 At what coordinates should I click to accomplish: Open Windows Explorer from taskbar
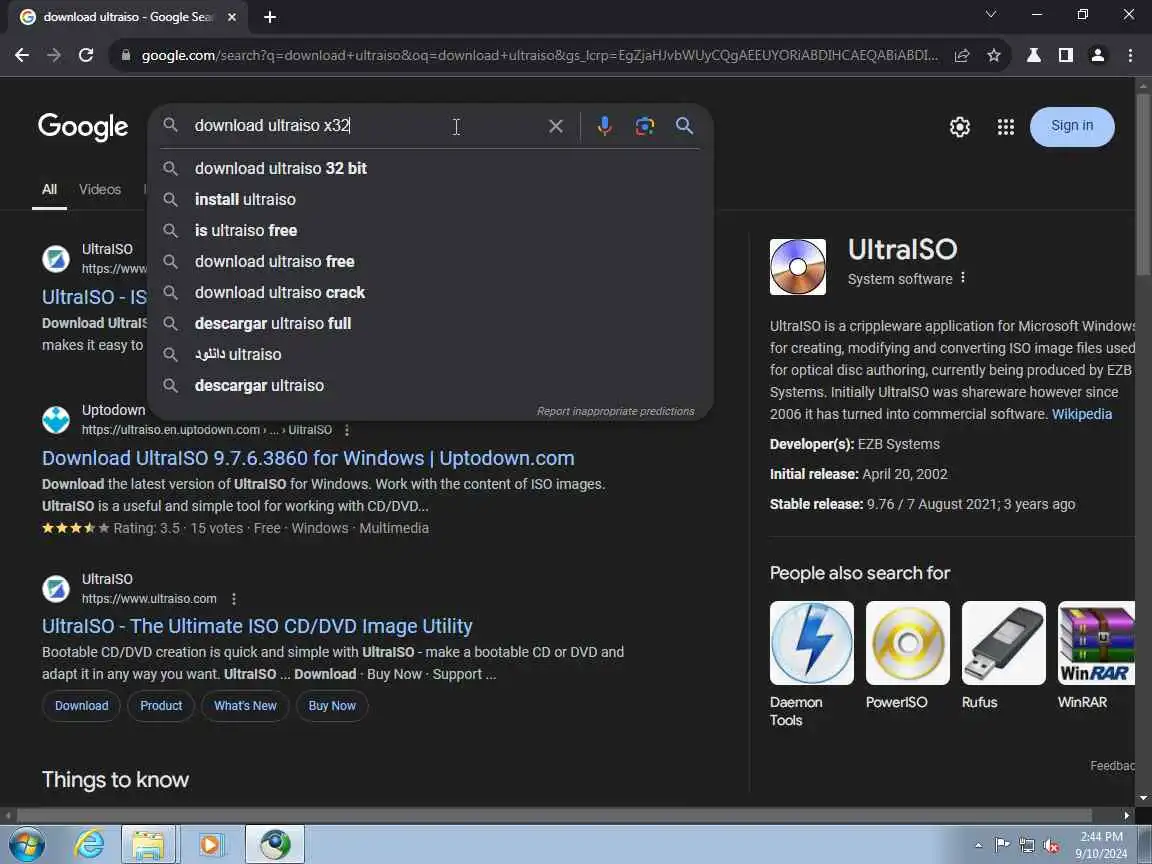pyautogui.click(x=148, y=844)
